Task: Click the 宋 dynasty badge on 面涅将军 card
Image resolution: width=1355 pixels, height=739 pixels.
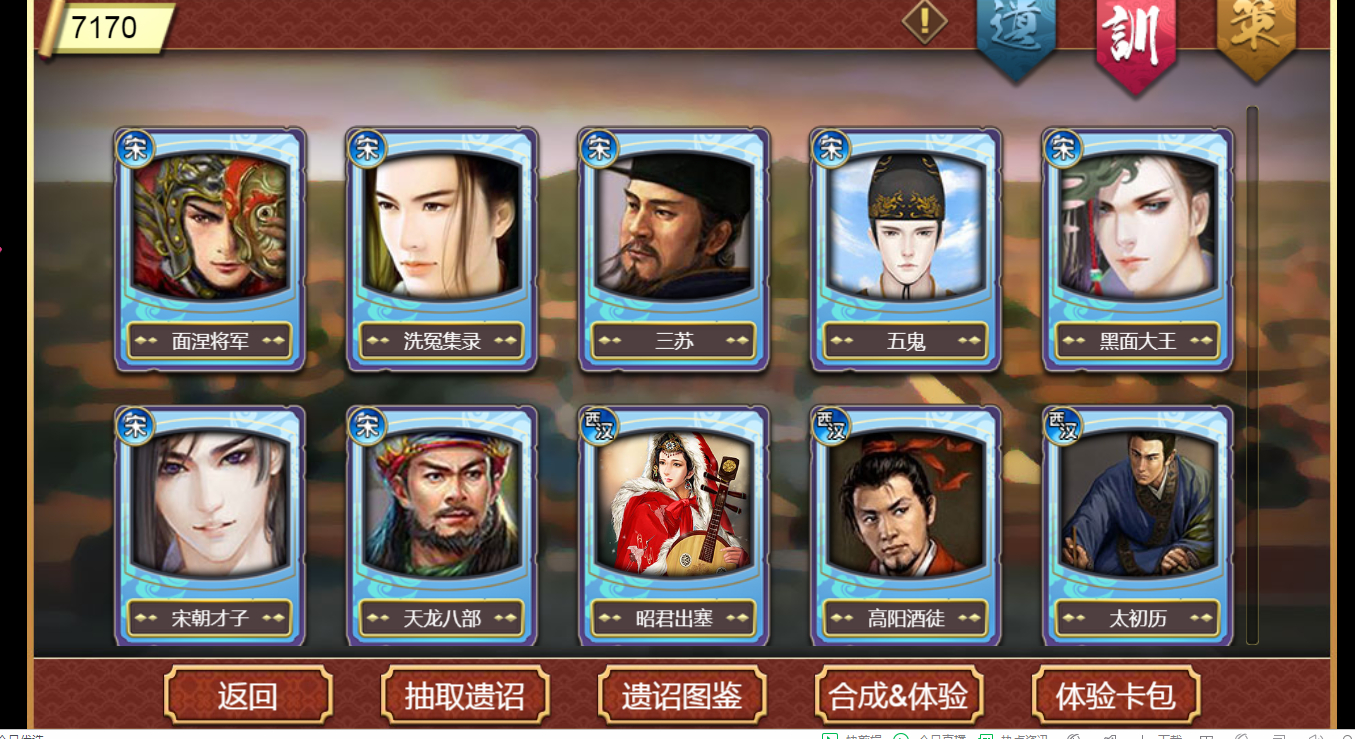Action: pyautogui.click(x=134, y=149)
